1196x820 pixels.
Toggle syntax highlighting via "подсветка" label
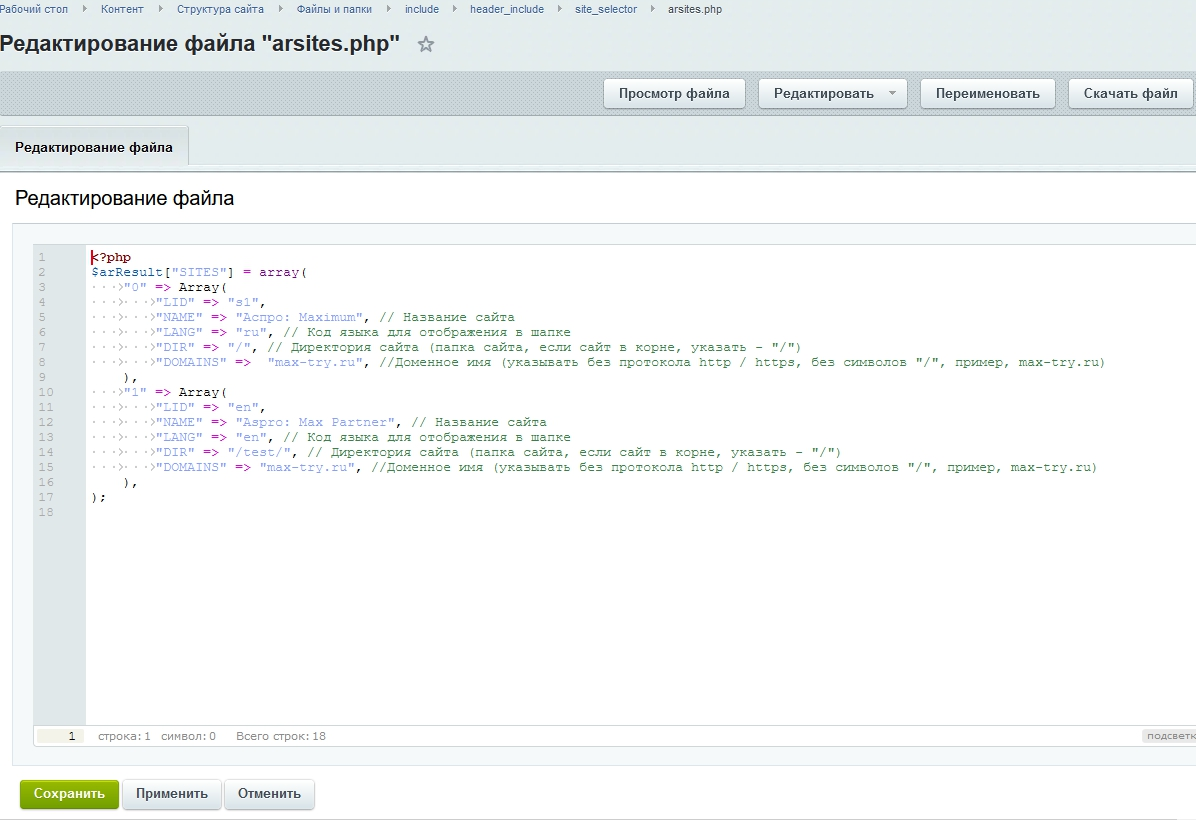tap(1168, 736)
